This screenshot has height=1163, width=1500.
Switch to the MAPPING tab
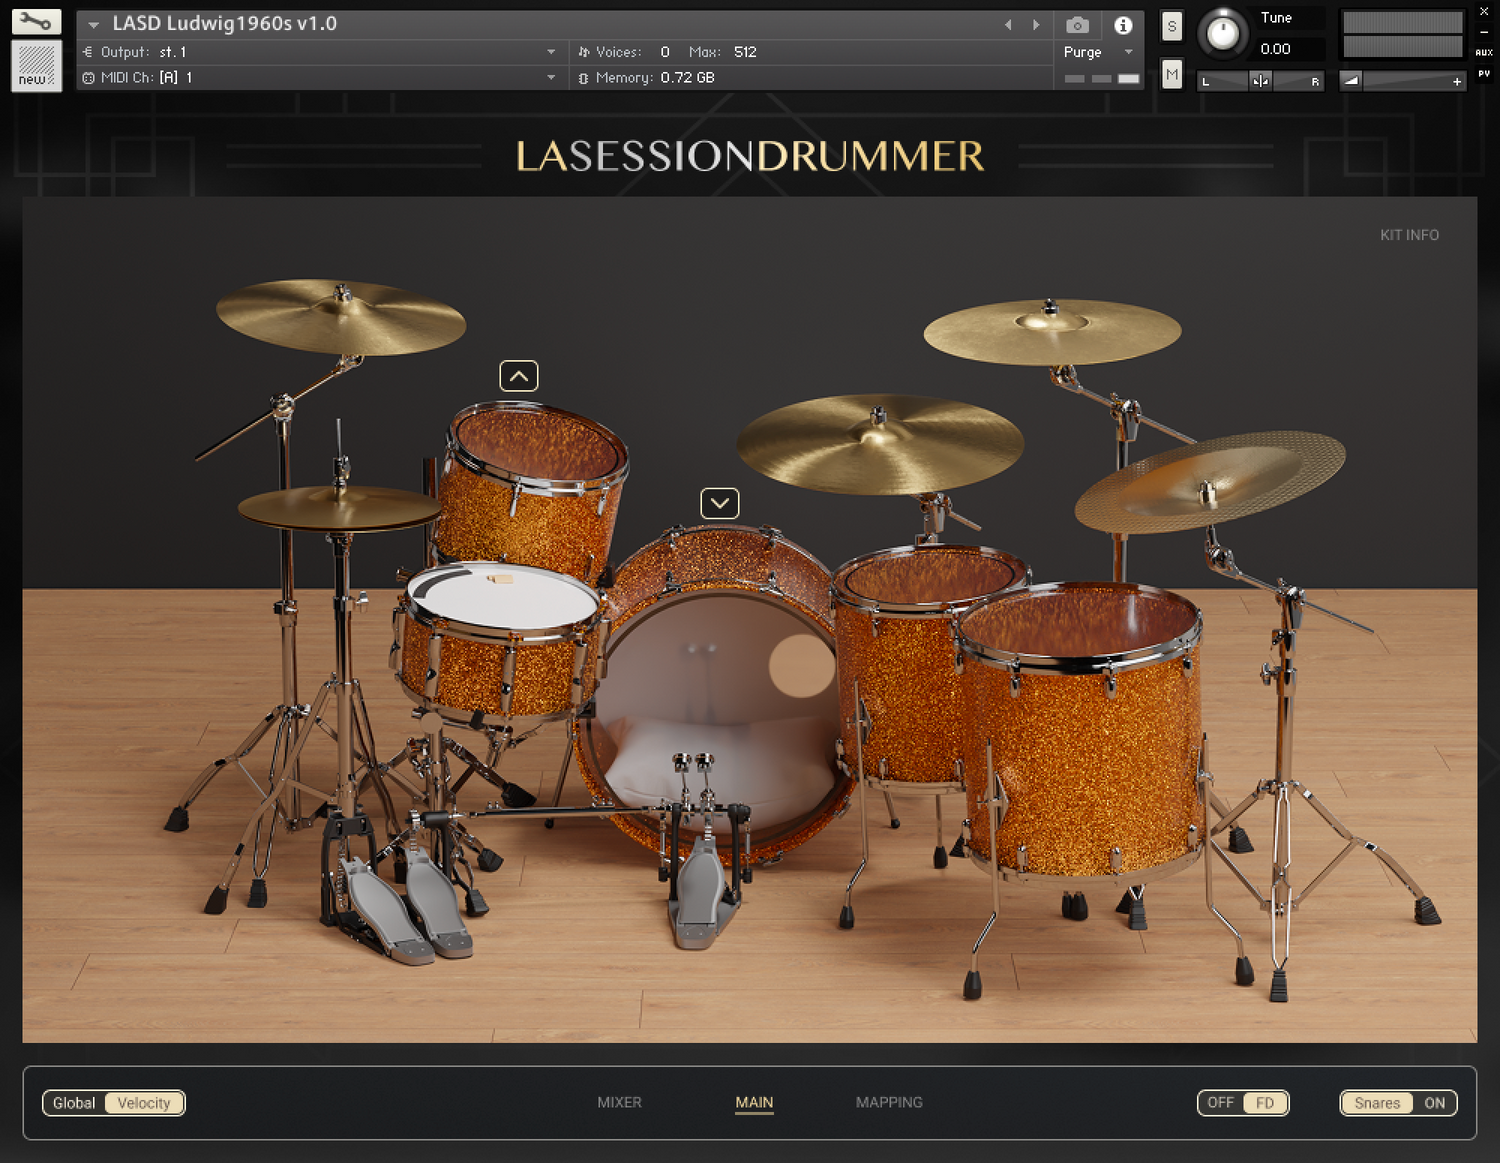[x=889, y=1102]
